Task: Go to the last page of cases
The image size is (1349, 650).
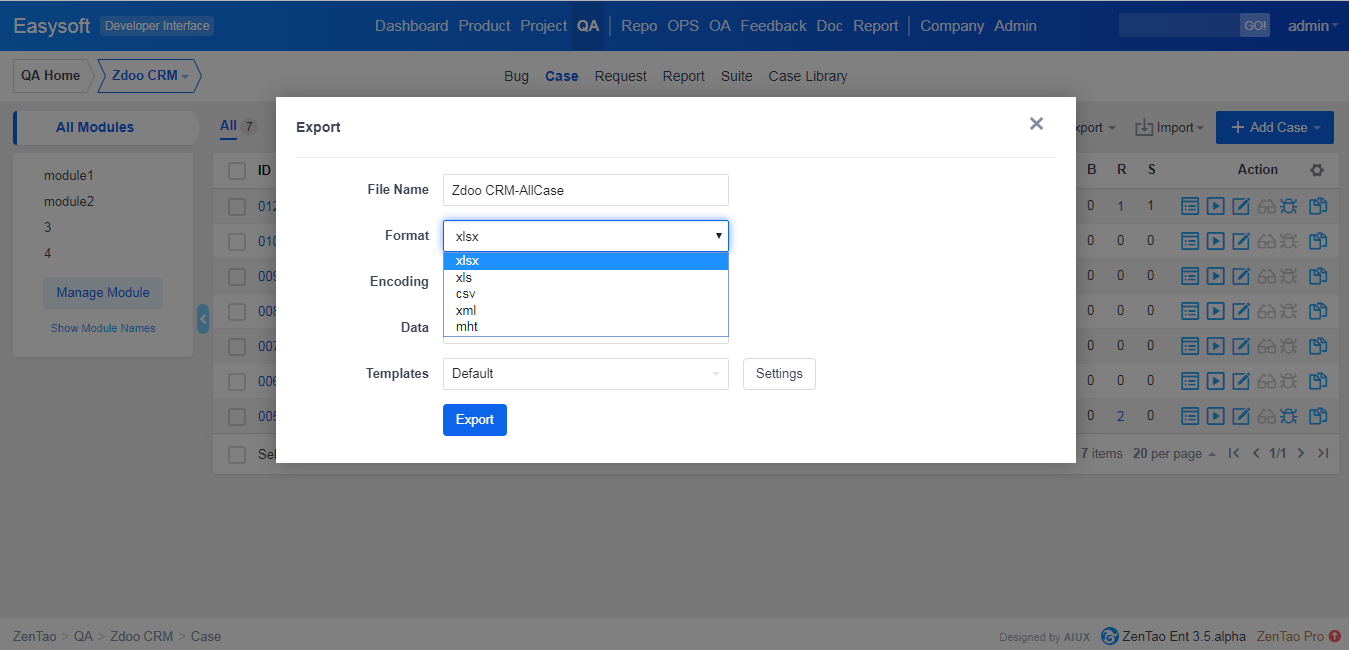Action: 1323,453
